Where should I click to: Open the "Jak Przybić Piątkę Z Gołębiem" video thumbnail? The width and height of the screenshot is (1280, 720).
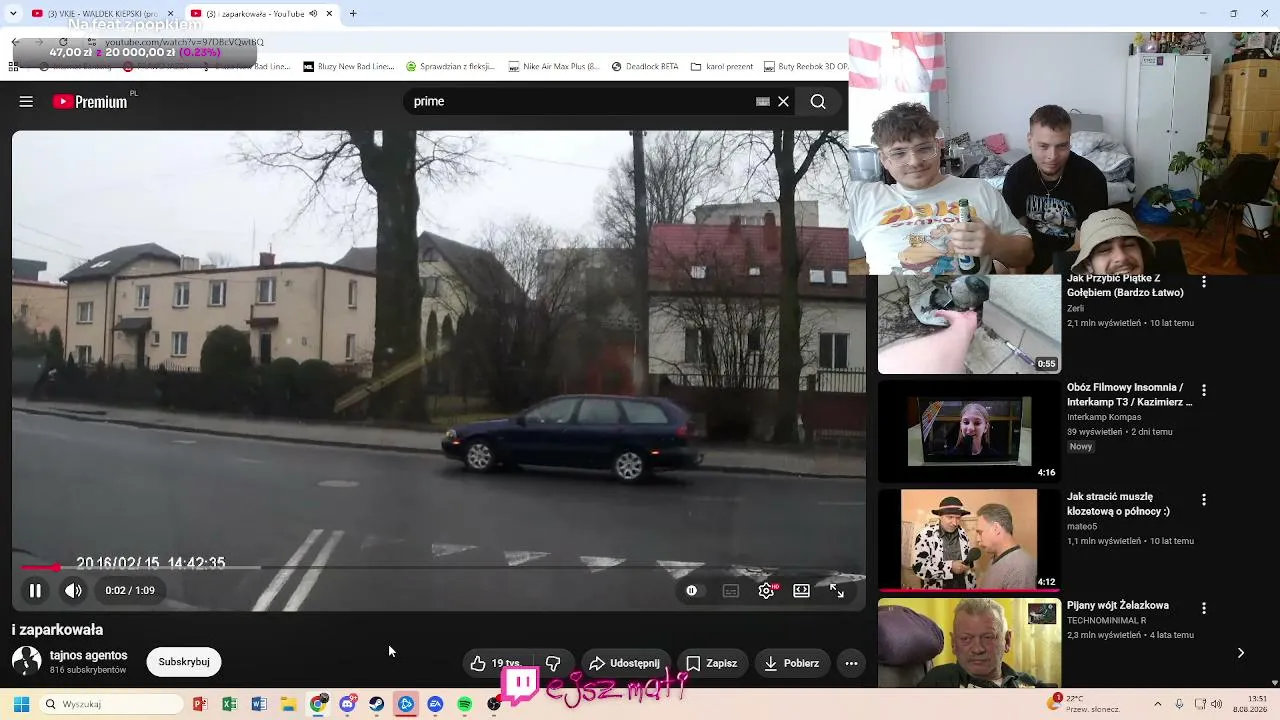969,324
